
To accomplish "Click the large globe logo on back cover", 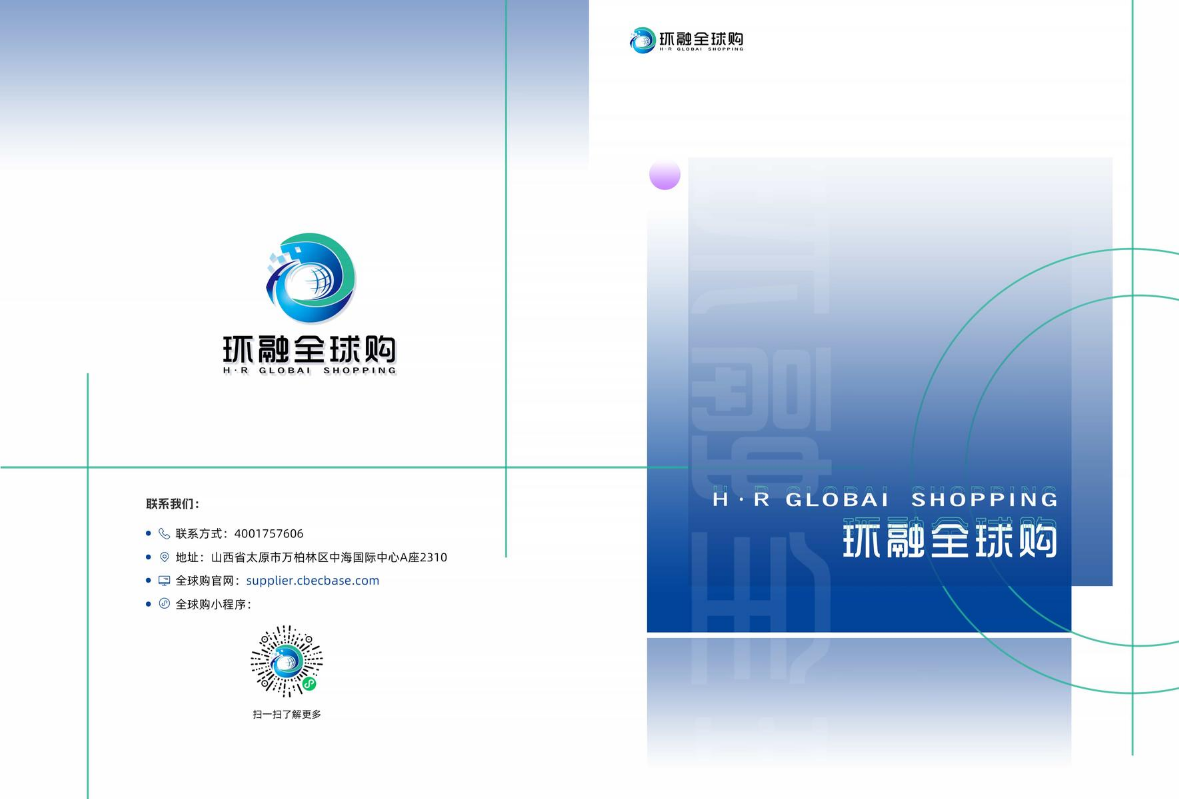I will (311, 278).
